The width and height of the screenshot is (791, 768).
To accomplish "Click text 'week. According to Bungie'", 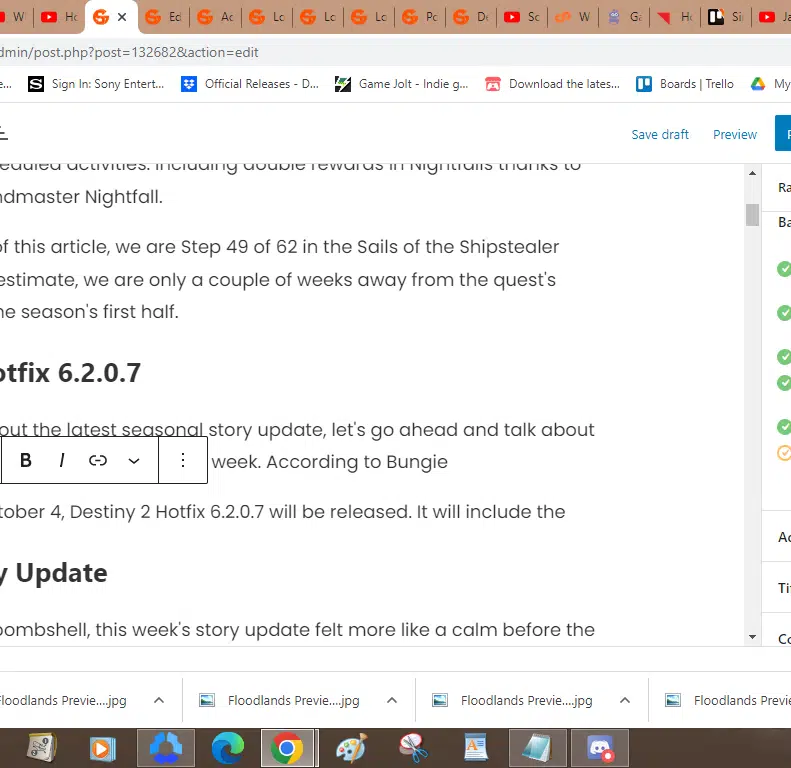I will pyautogui.click(x=329, y=462).
